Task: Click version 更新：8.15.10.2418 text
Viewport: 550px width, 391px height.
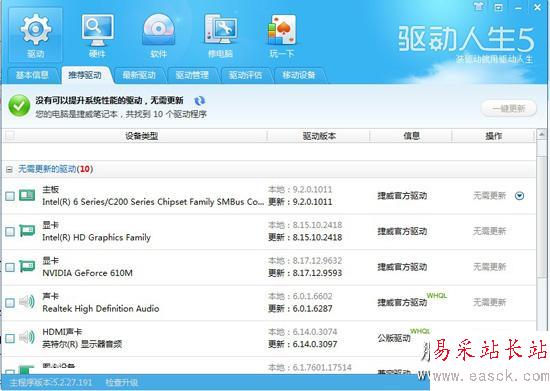Action: tap(305, 237)
